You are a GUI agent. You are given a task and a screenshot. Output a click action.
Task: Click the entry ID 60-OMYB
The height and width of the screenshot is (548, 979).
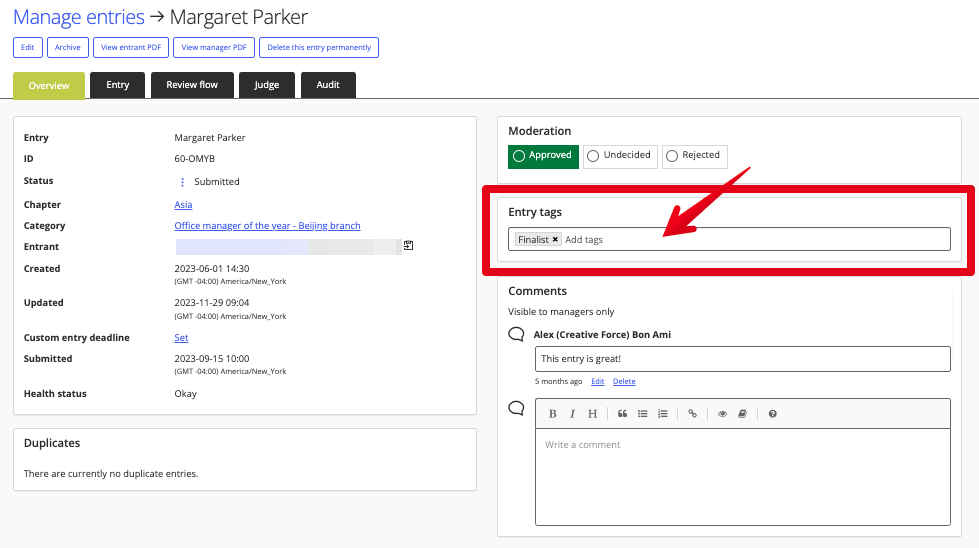(x=194, y=159)
